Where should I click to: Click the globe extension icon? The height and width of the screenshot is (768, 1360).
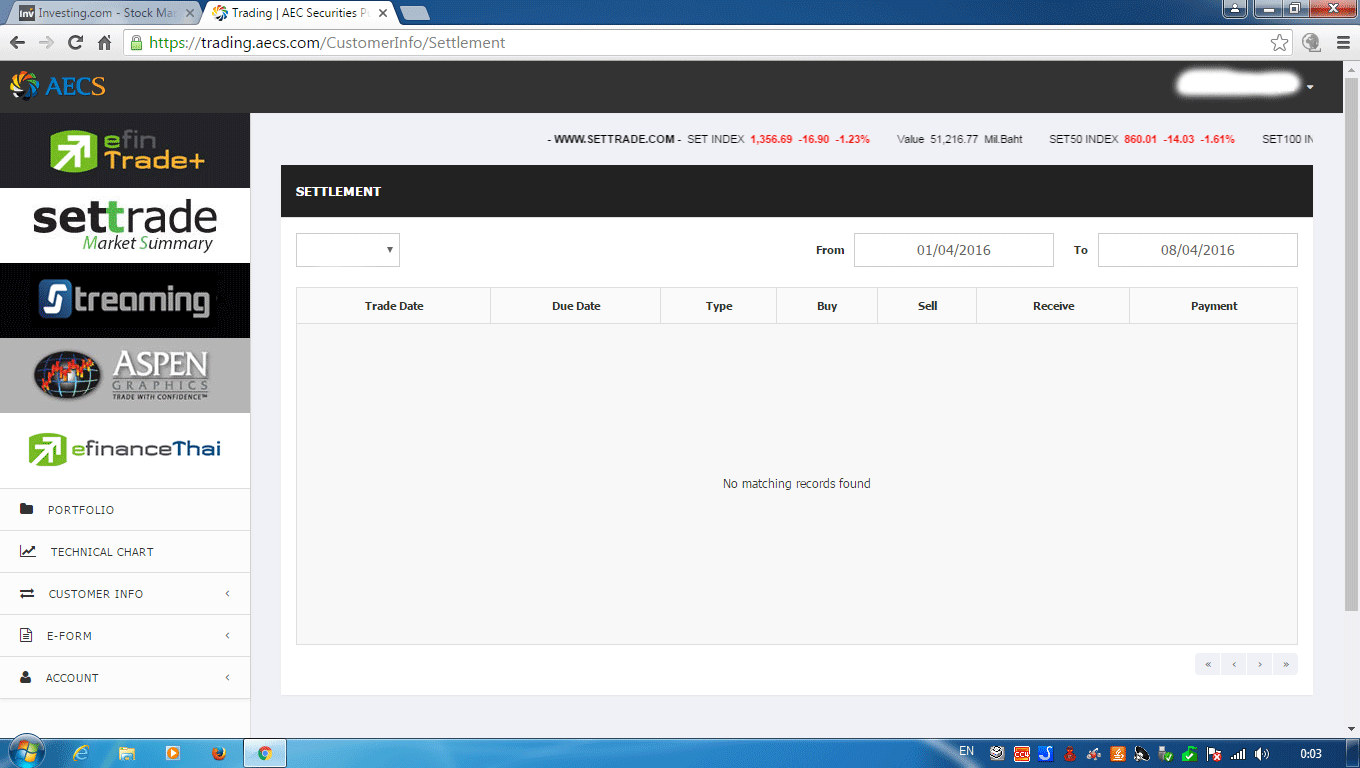click(1312, 43)
